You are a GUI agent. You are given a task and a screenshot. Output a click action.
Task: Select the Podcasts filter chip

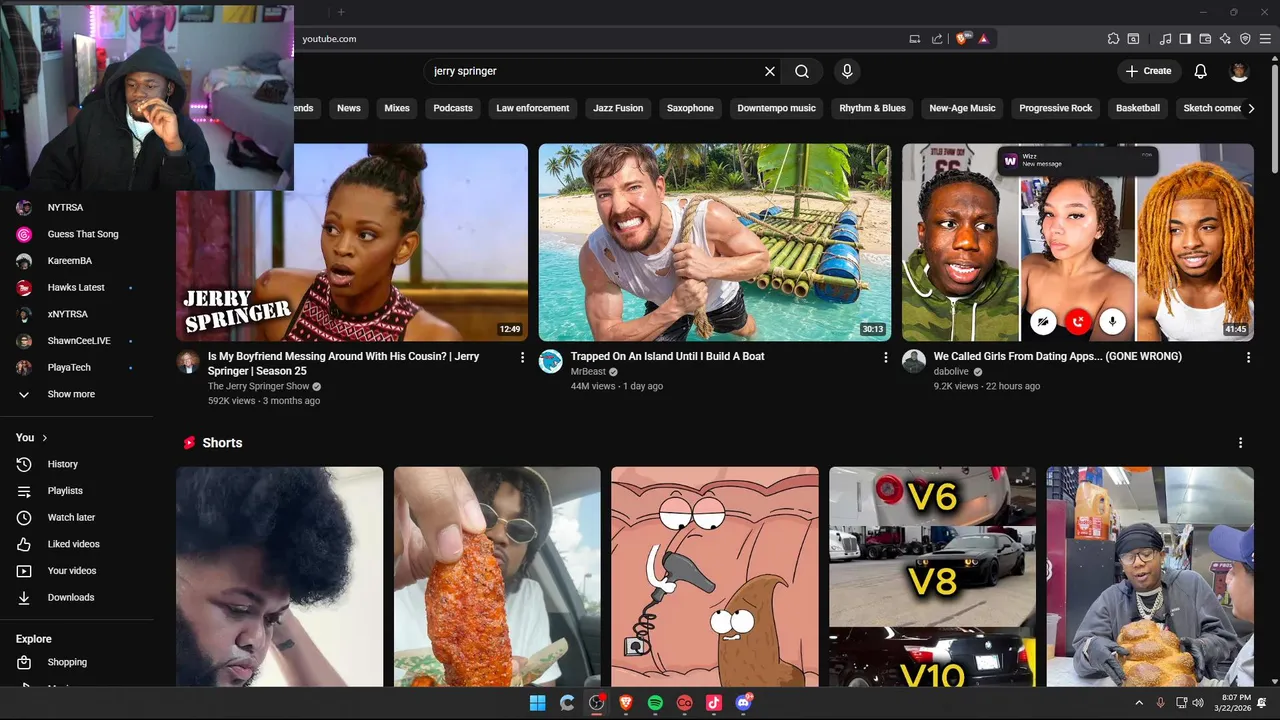point(453,108)
